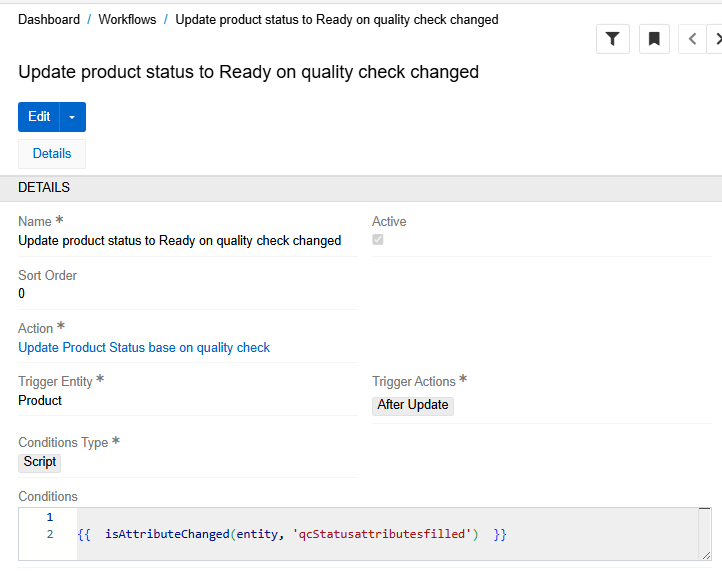Click line number 2 in code editor
The image size is (722, 571).
point(50,534)
